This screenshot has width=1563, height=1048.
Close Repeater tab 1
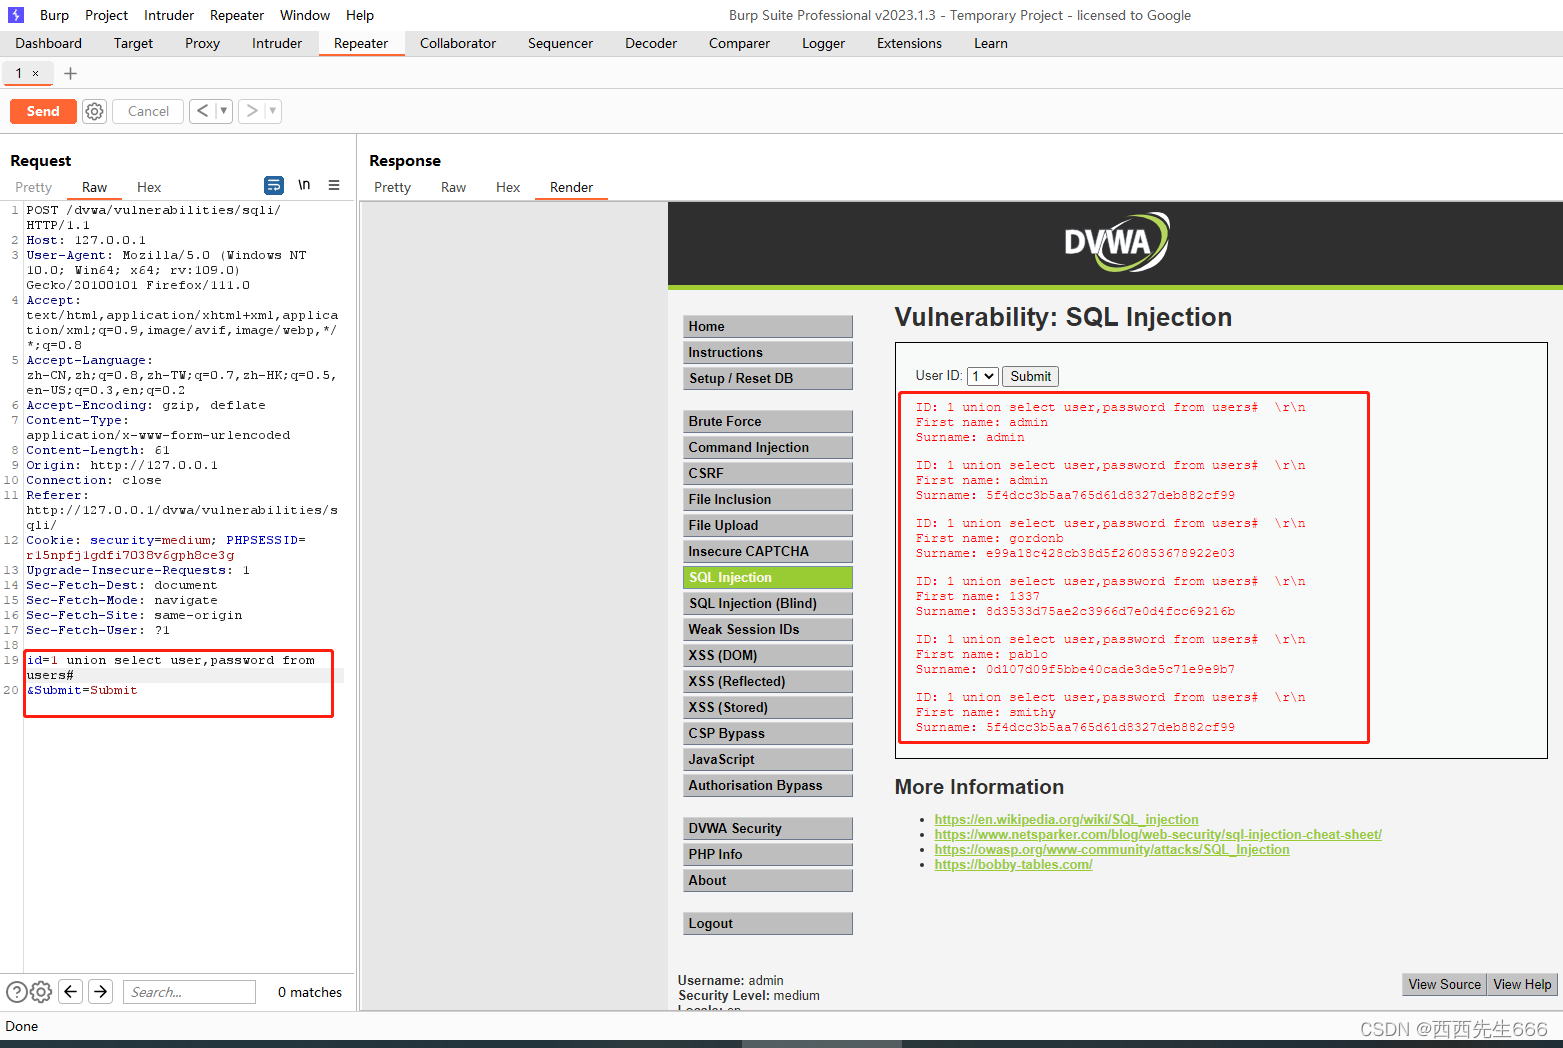click(x=36, y=73)
